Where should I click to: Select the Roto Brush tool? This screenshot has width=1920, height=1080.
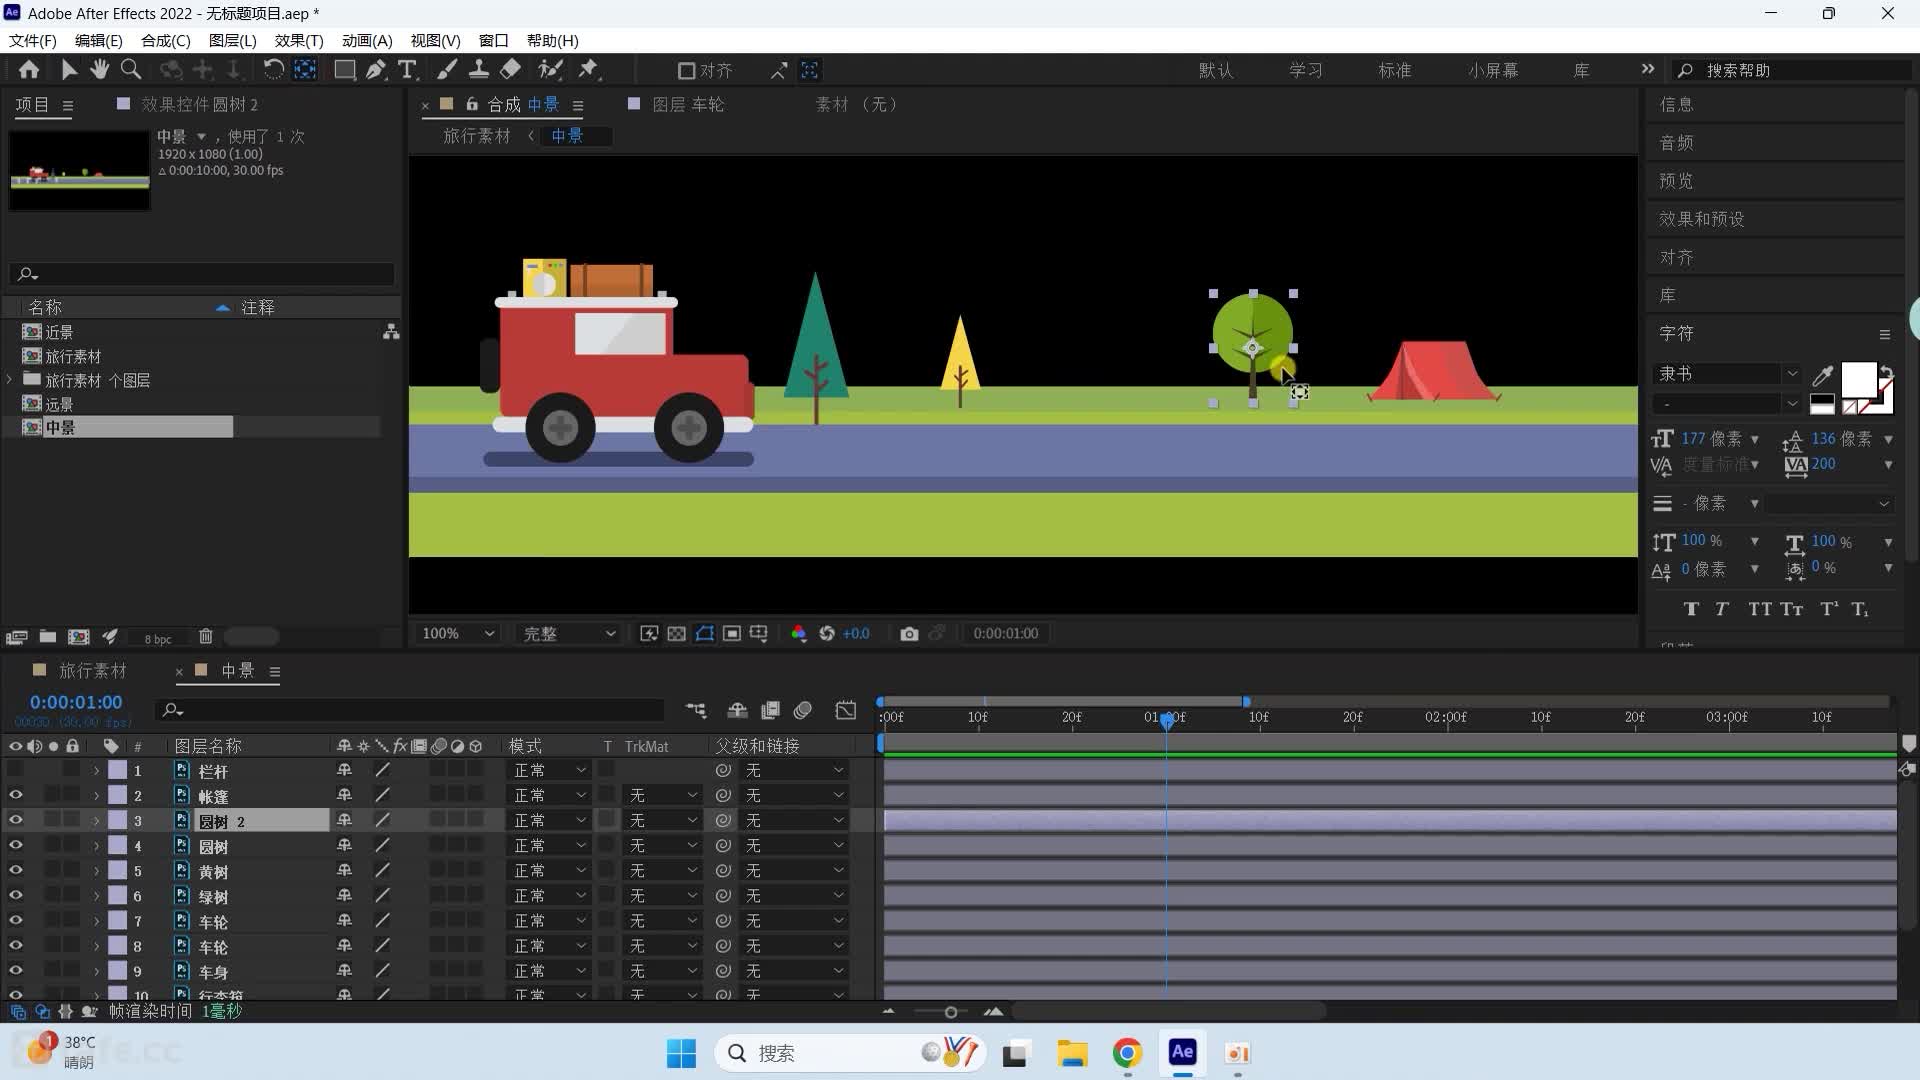click(x=550, y=70)
